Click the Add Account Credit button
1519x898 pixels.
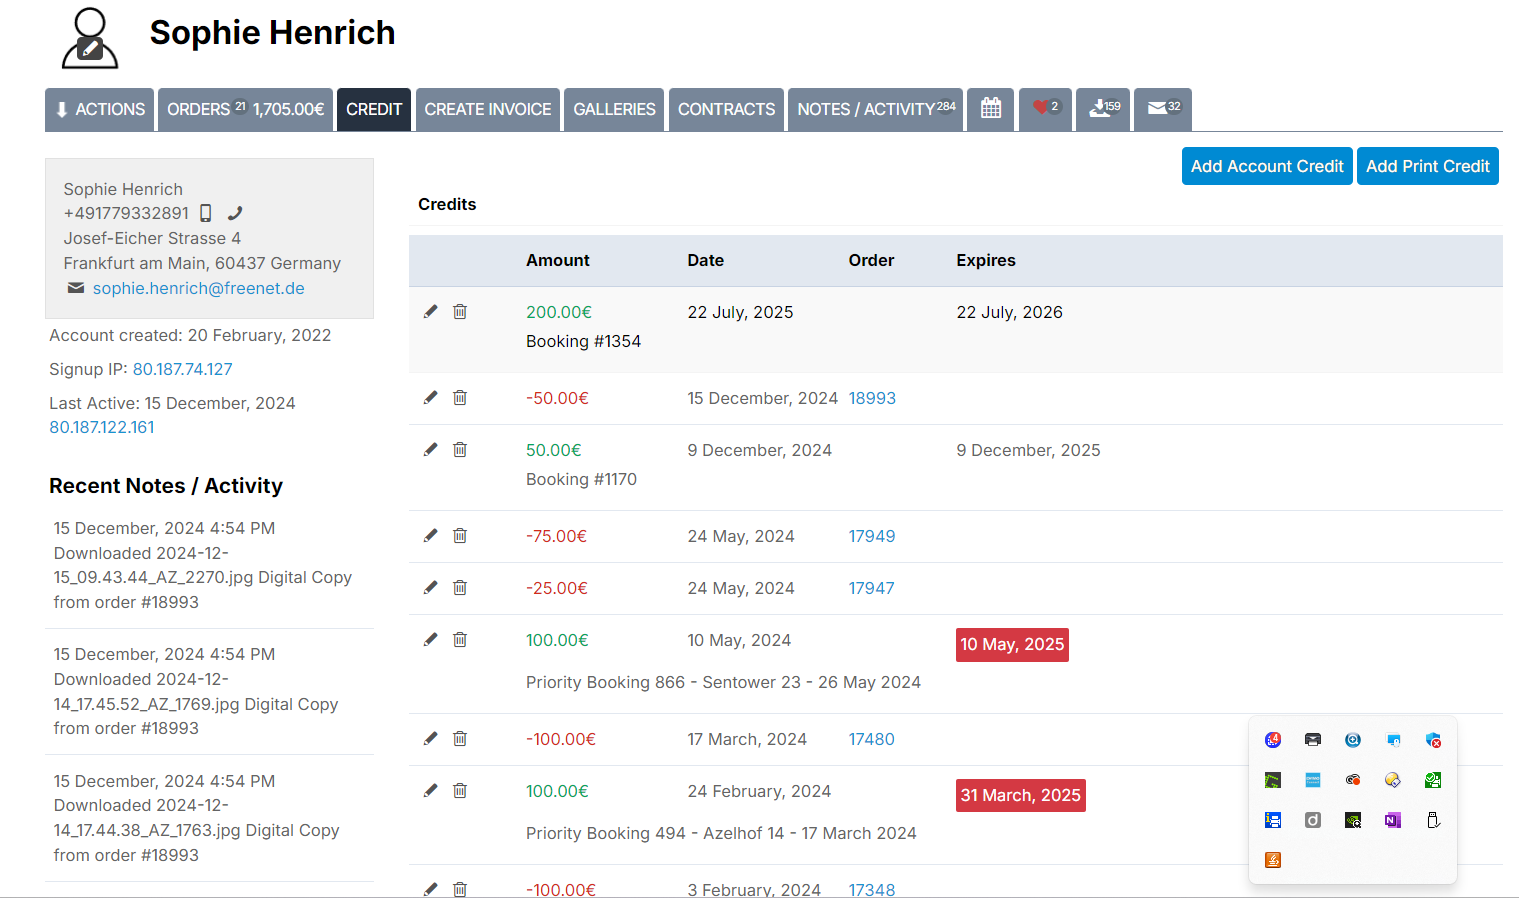[x=1267, y=166]
